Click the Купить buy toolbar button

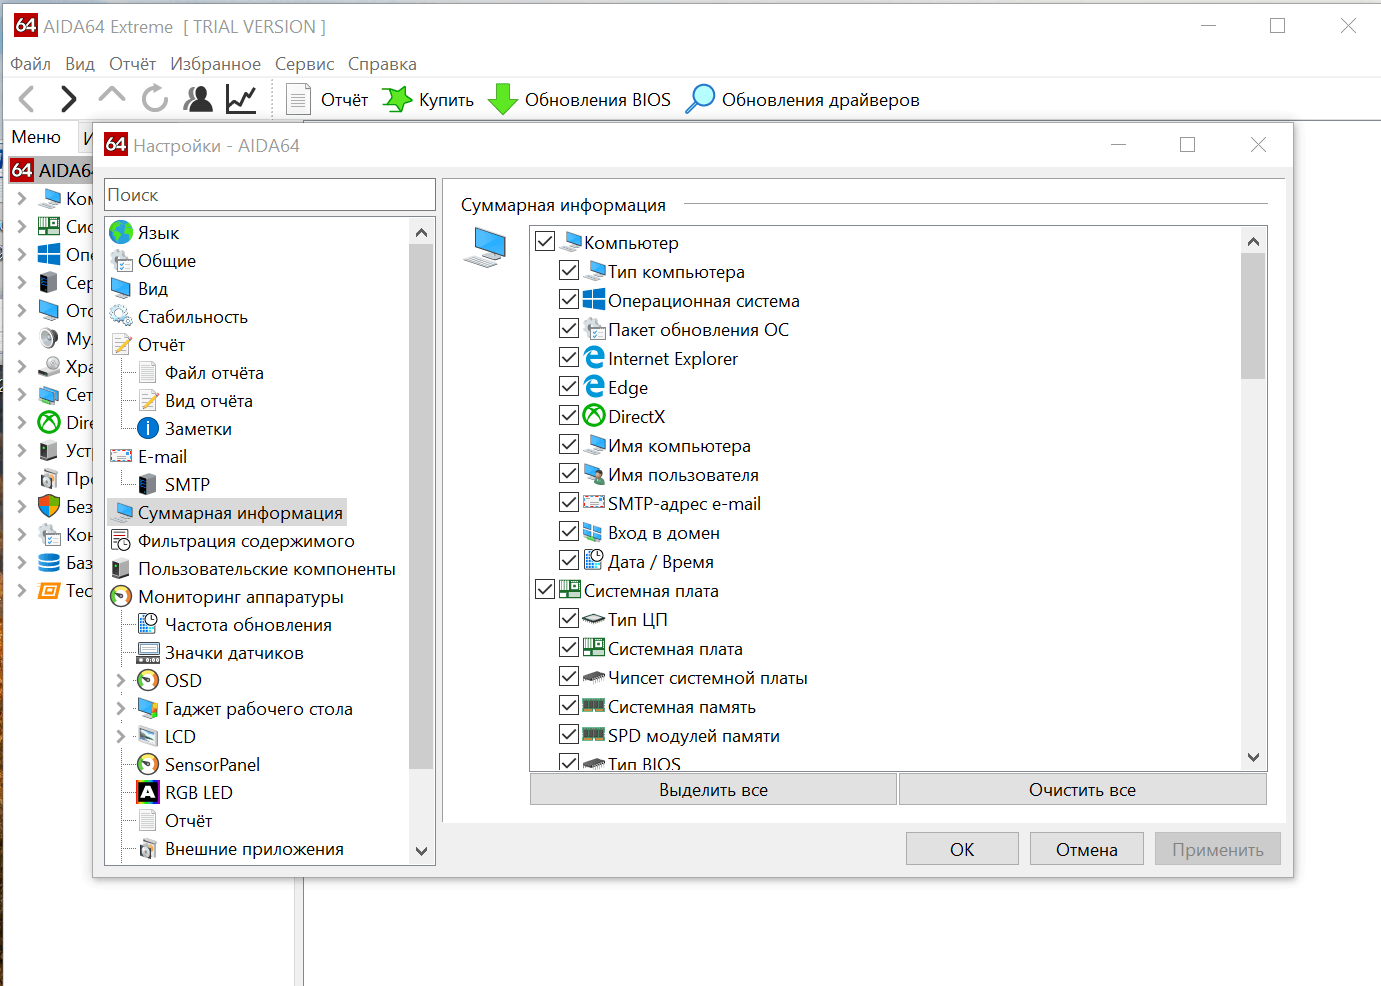[428, 99]
